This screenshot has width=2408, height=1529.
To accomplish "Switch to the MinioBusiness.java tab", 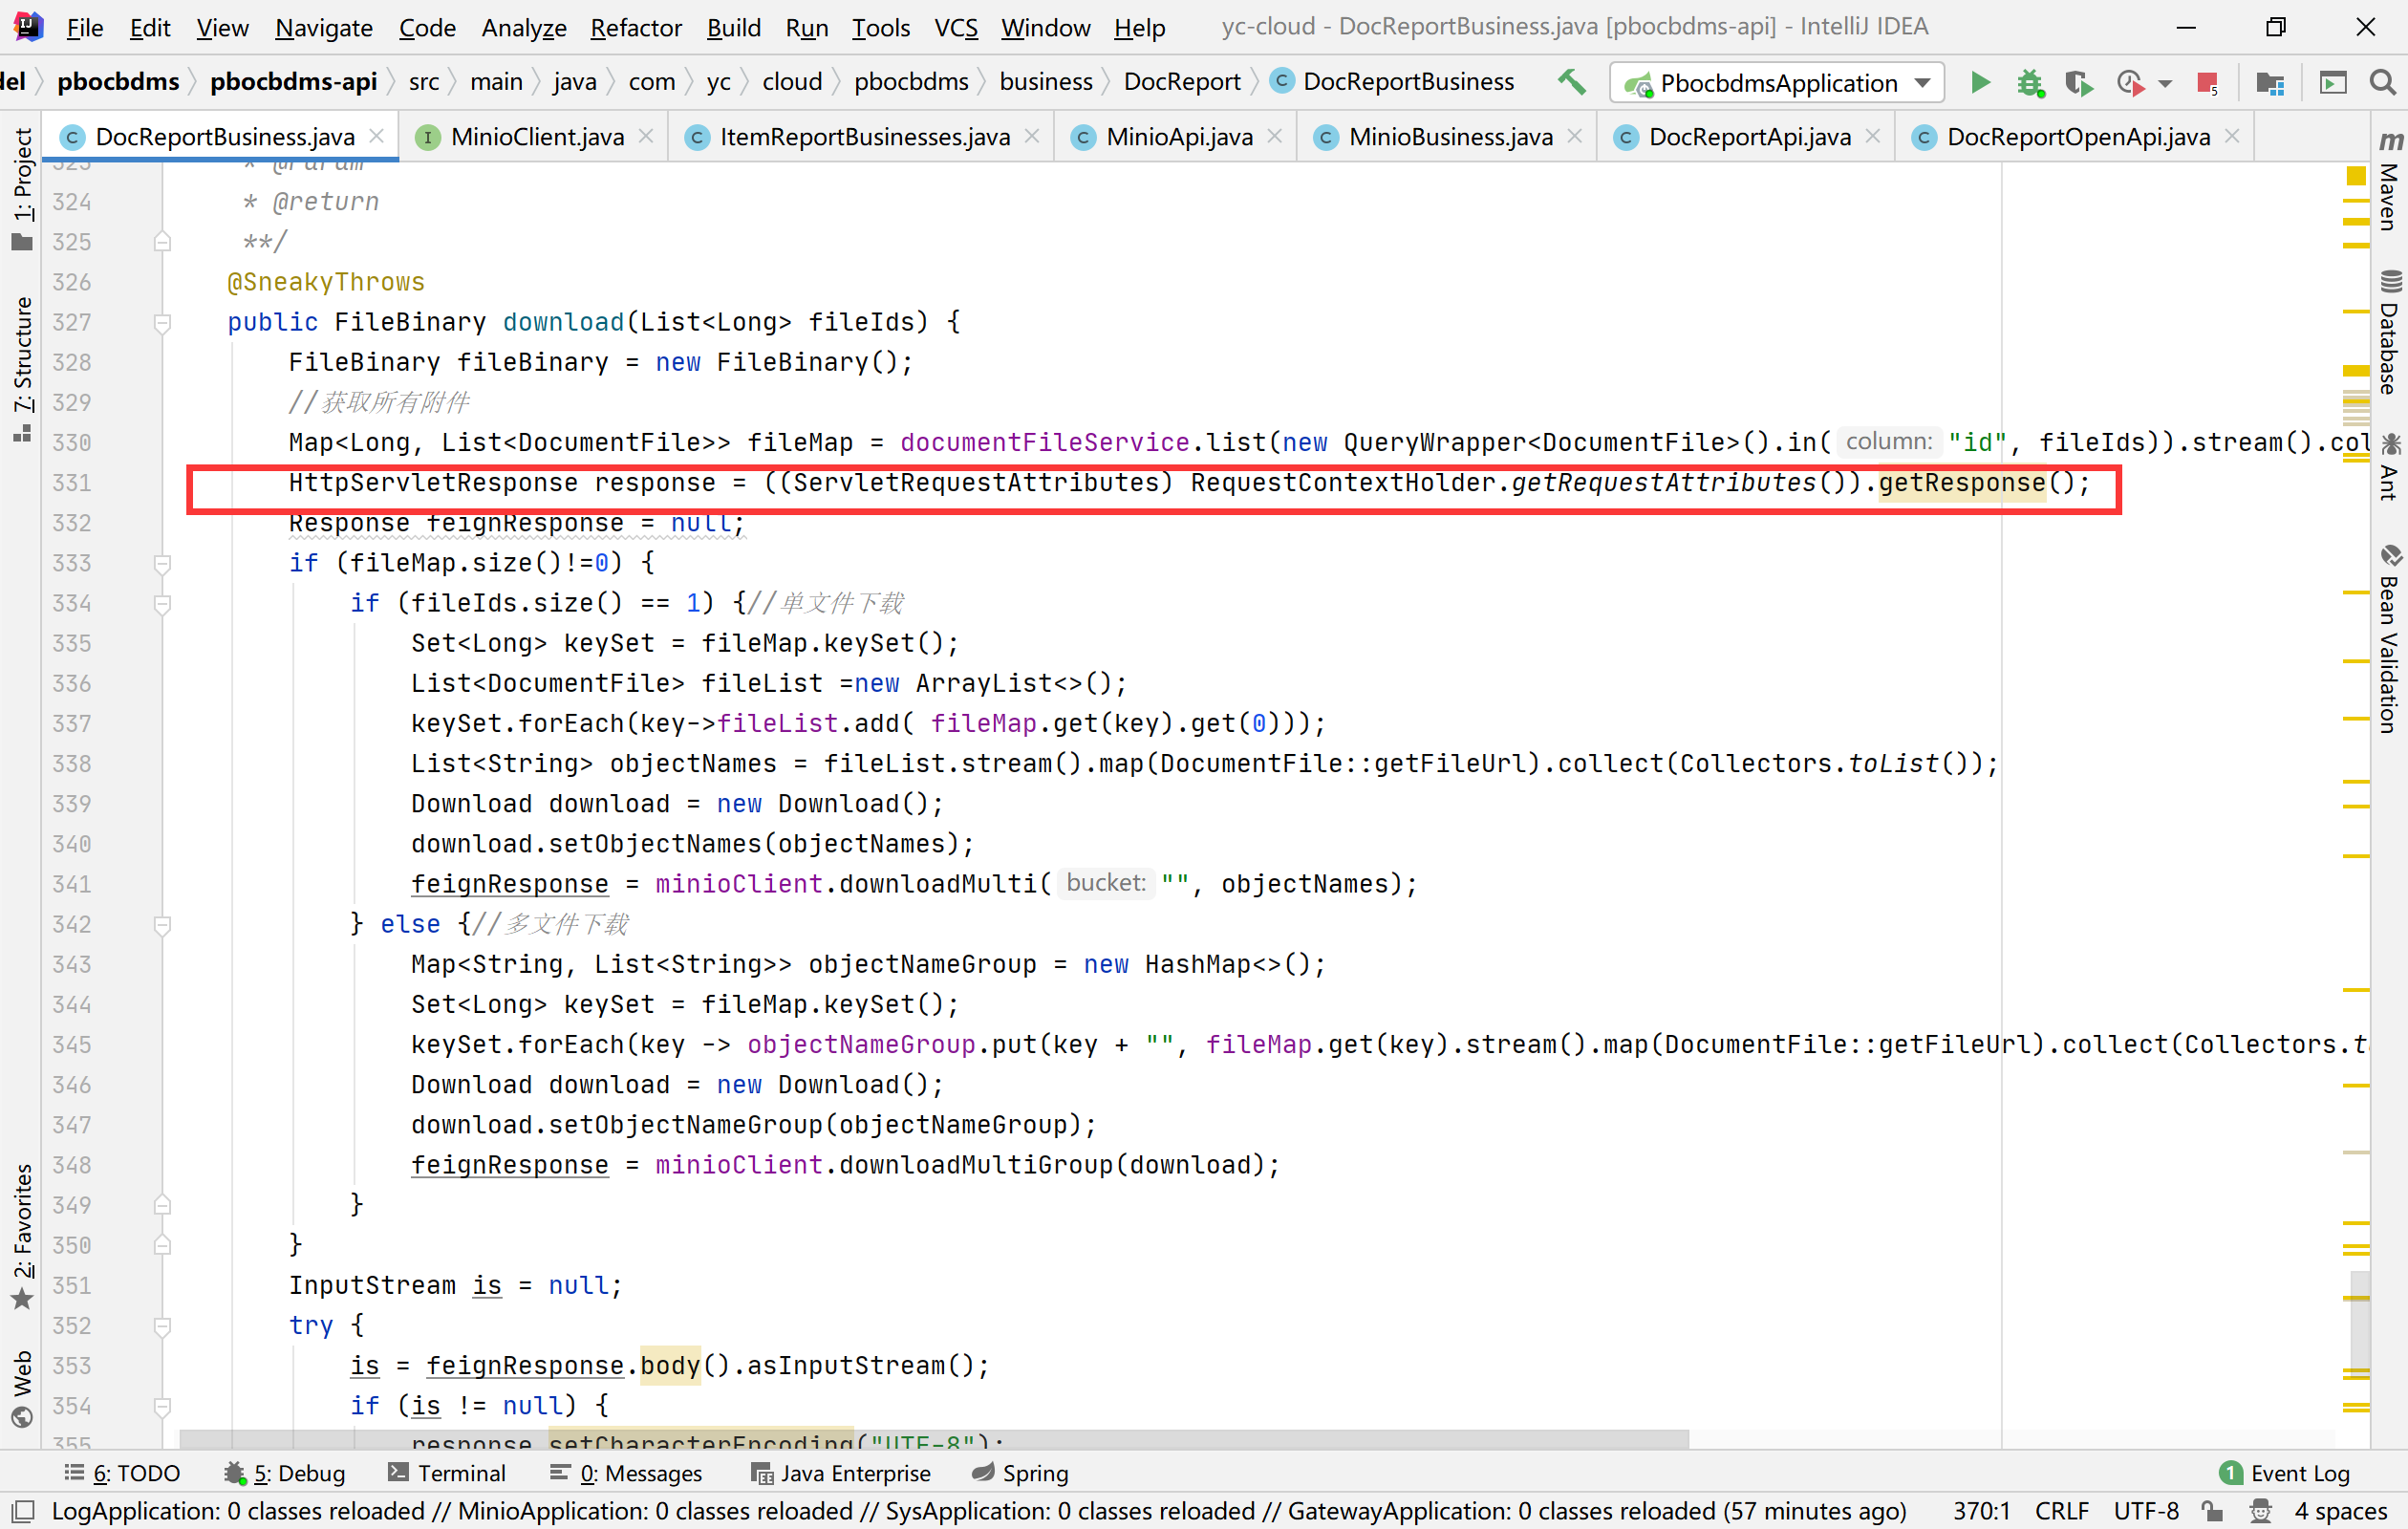I will coord(1449,137).
